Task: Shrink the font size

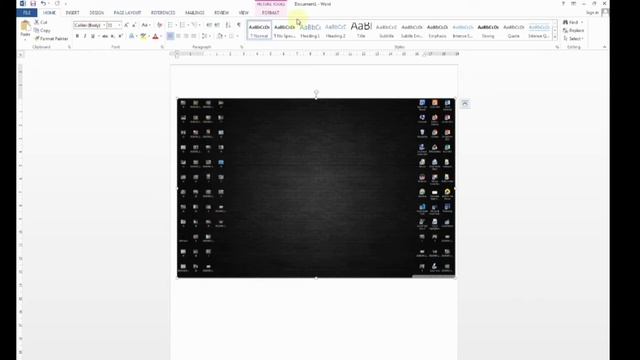Action: pos(134,25)
